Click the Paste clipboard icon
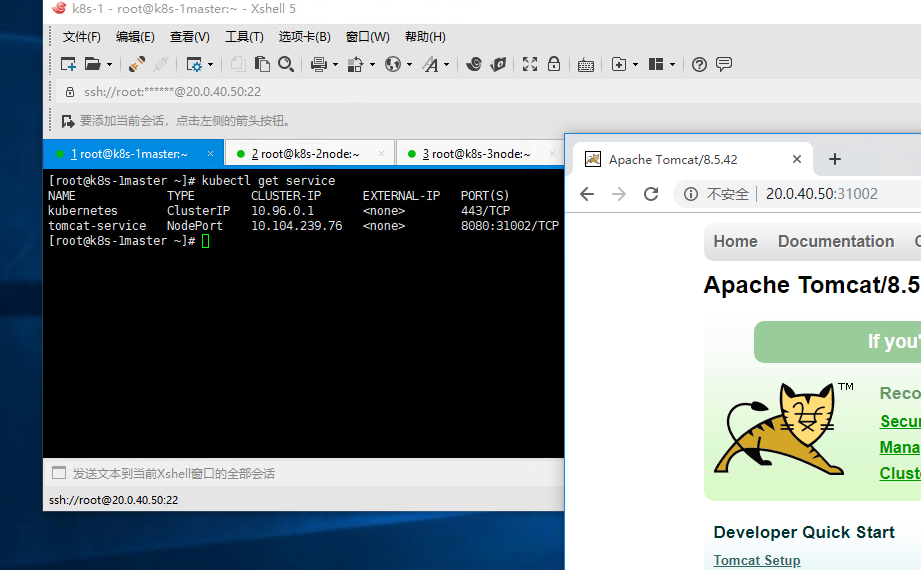 [262, 64]
